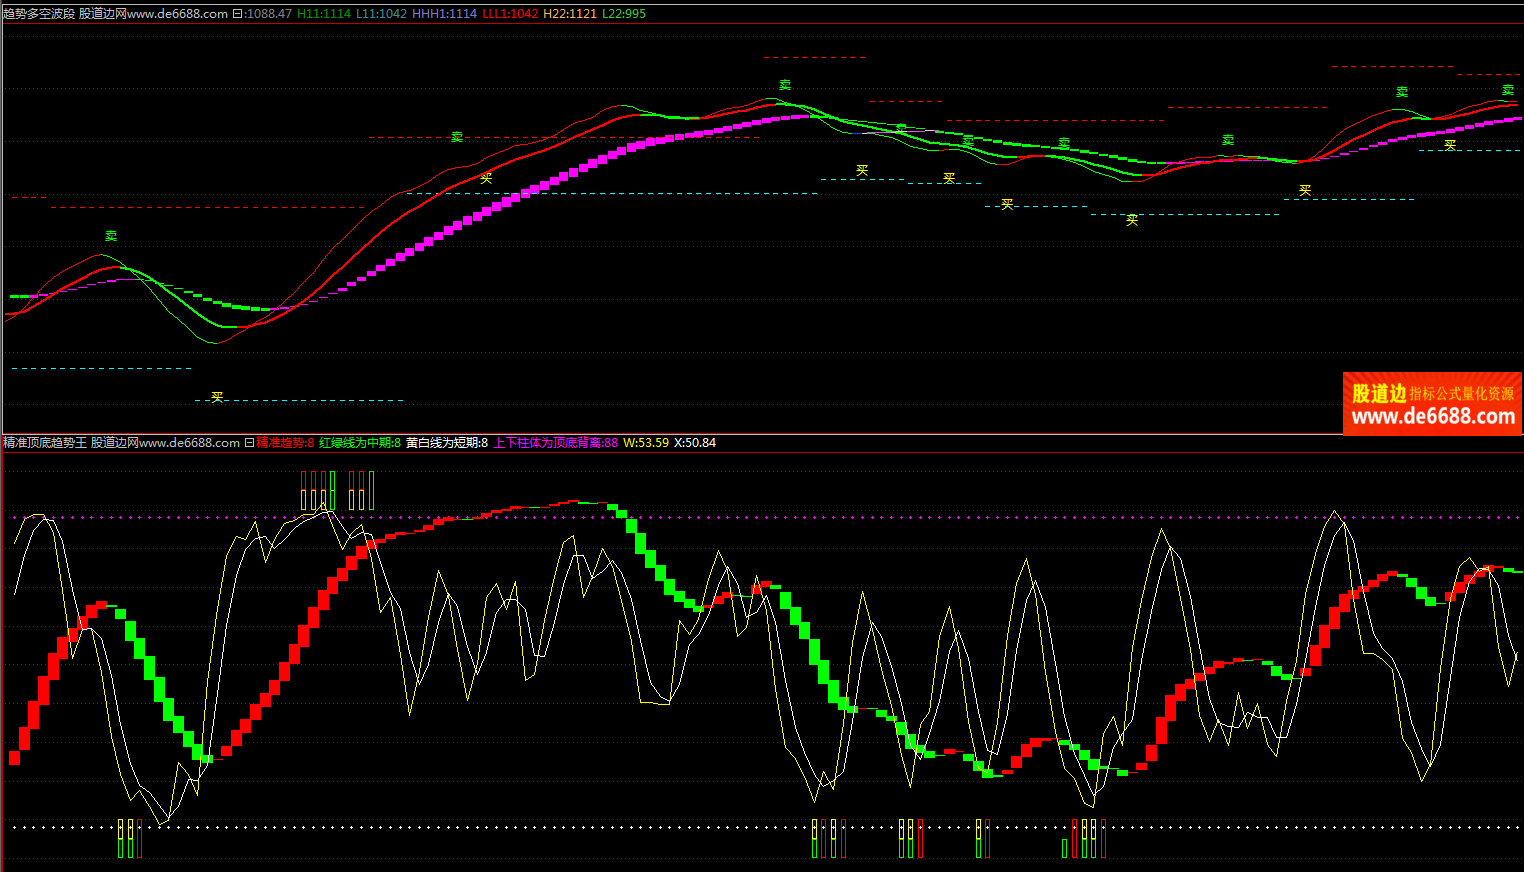The image size is (1524, 872).
Task: Open the 精准顶底趋势王 indicator title
Action: click(x=45, y=443)
